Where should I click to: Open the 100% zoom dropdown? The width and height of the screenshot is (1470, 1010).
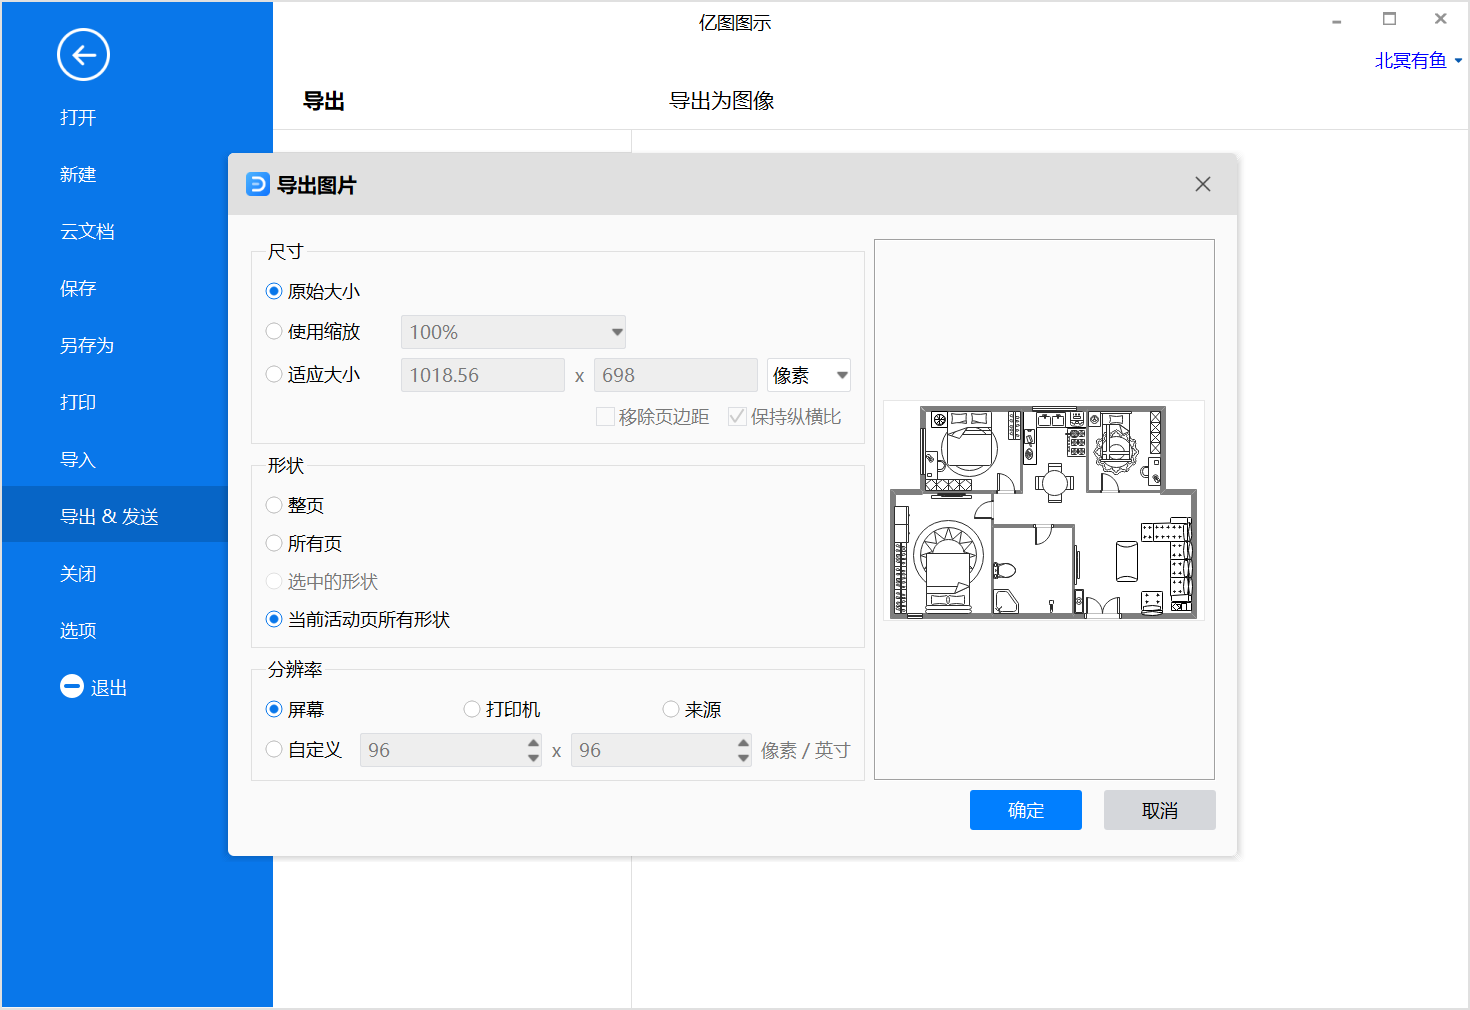tap(513, 332)
